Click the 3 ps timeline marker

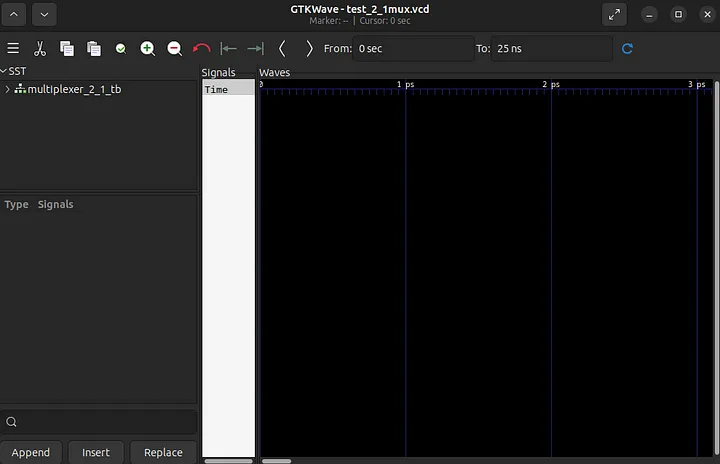[697, 85]
